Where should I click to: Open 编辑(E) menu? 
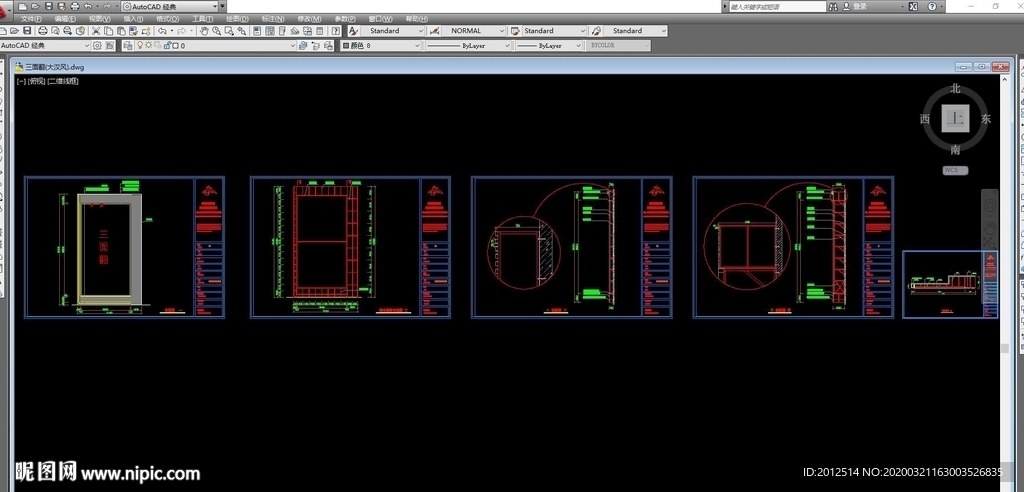65,19
